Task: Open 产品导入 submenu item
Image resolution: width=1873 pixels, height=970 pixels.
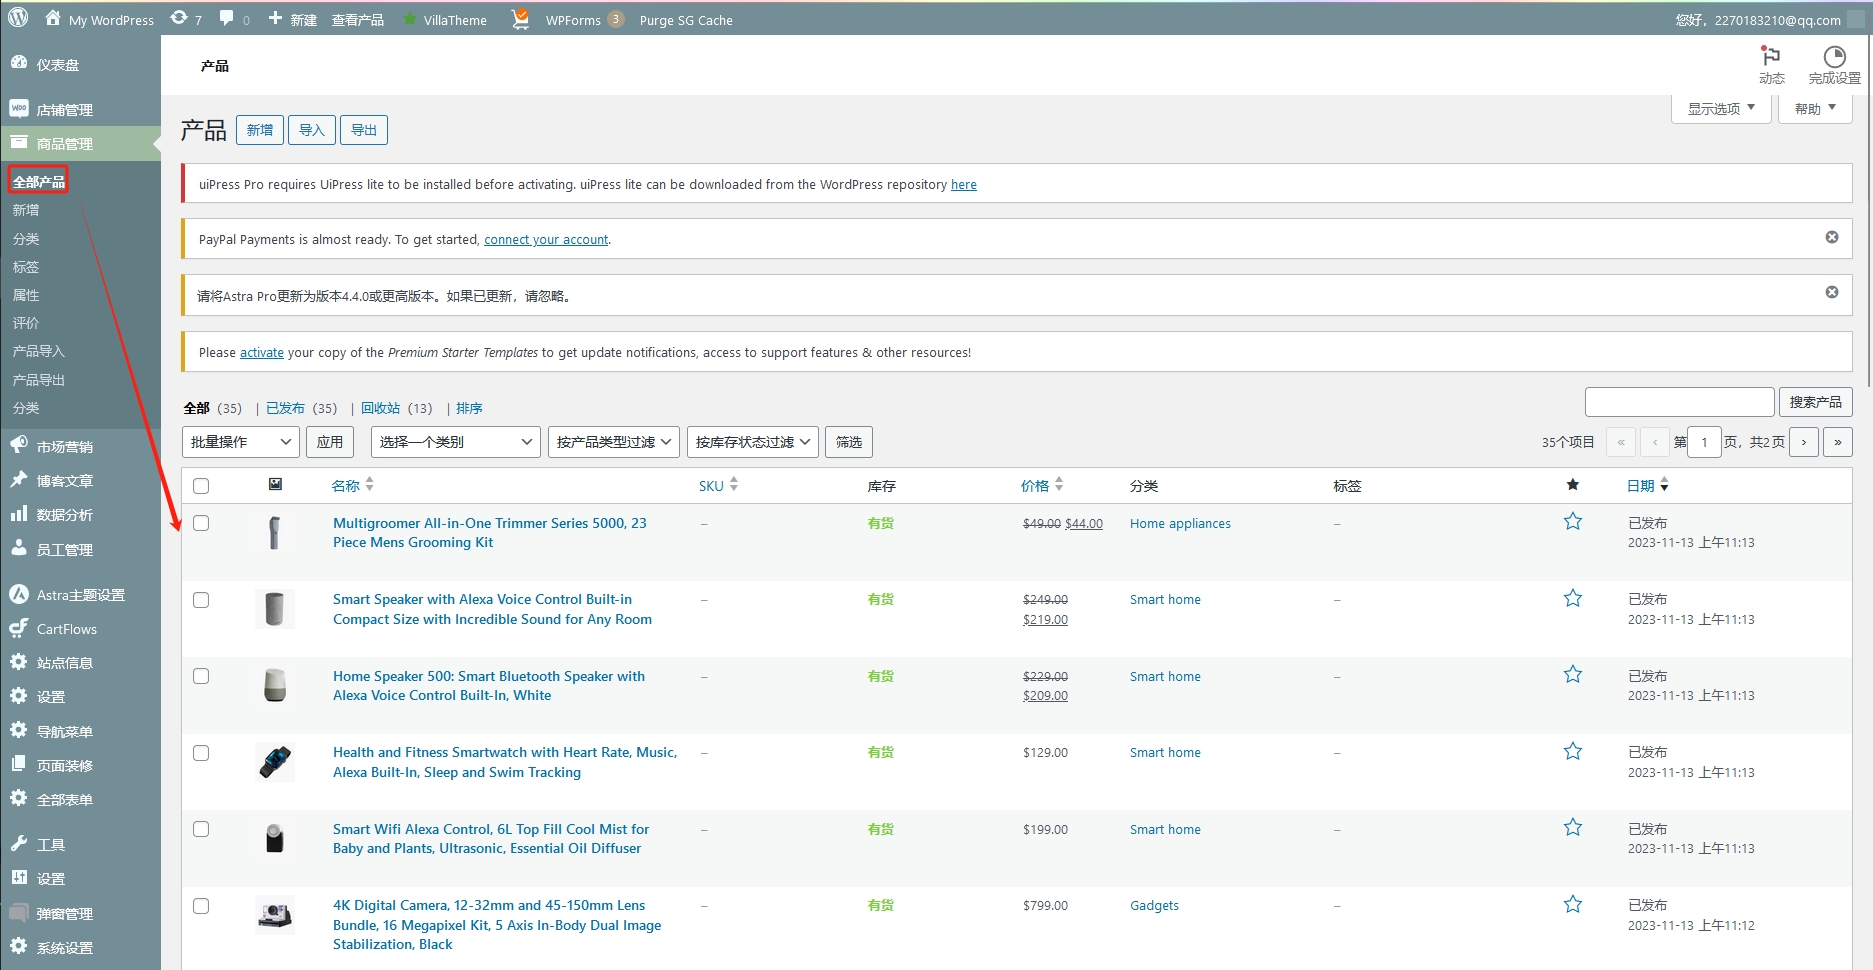Action: [x=38, y=351]
